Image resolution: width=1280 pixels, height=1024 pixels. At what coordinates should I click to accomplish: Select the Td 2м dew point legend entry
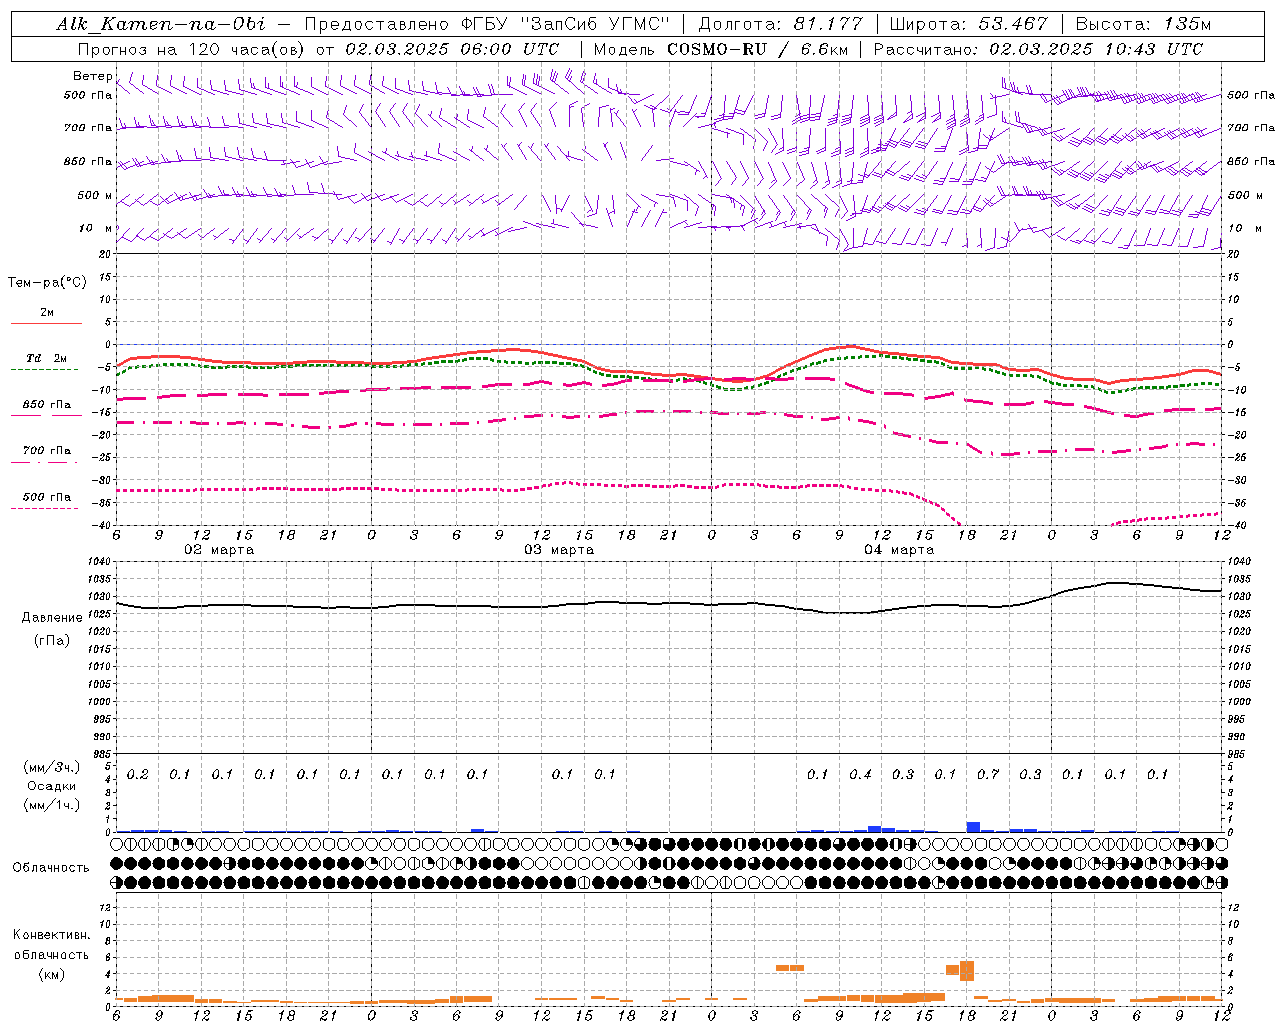47,358
